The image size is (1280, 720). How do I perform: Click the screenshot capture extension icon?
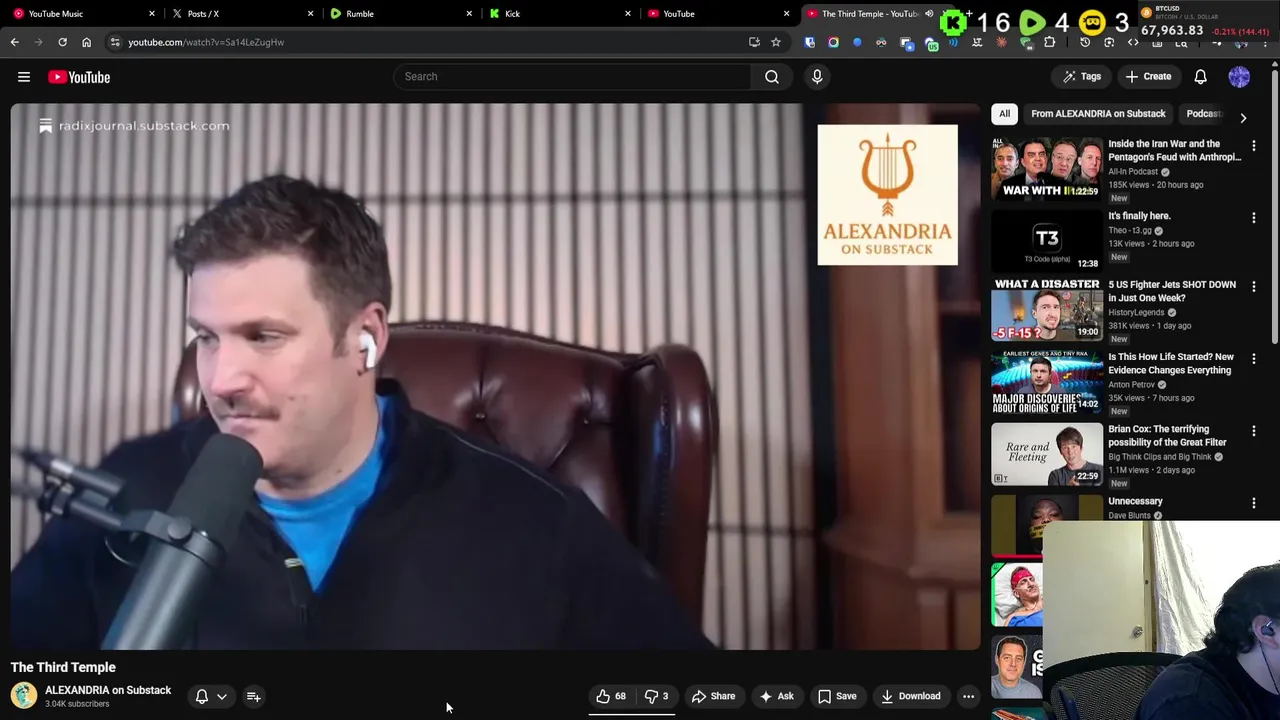pos(1109,42)
